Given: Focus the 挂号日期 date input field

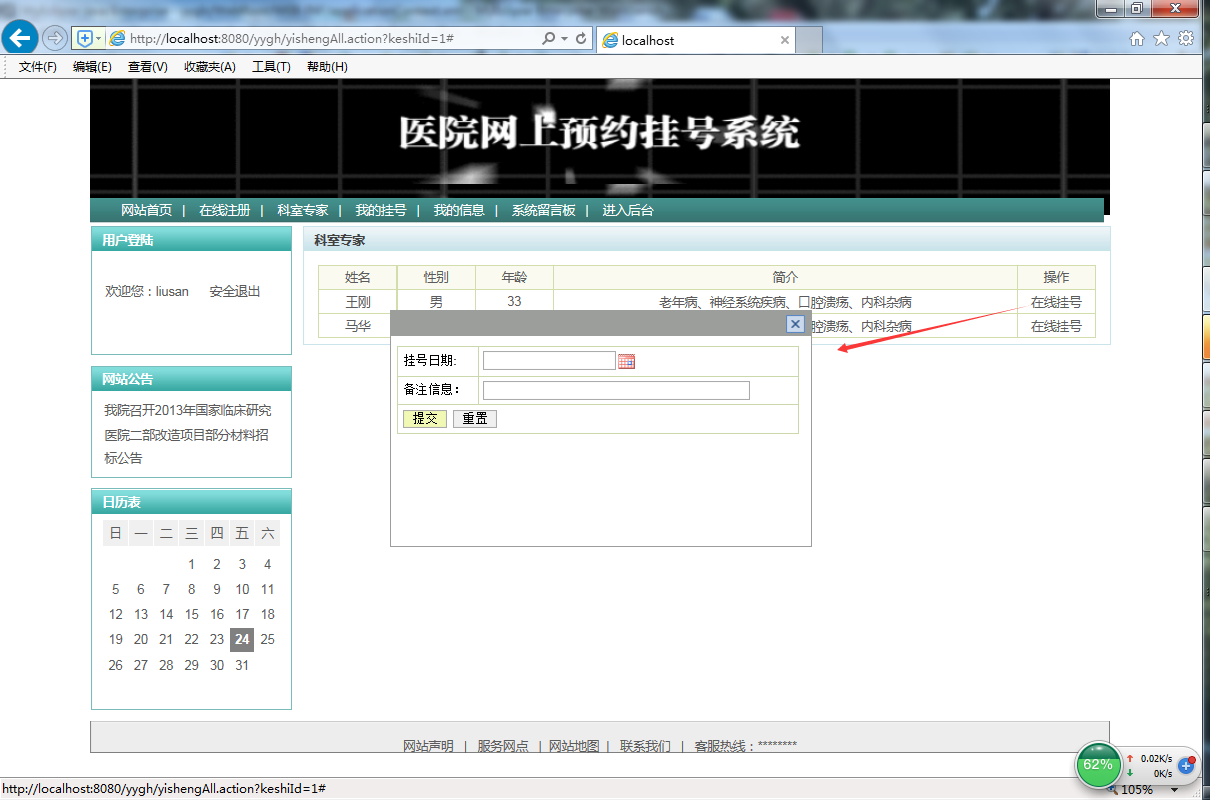Looking at the screenshot, I should 549,361.
